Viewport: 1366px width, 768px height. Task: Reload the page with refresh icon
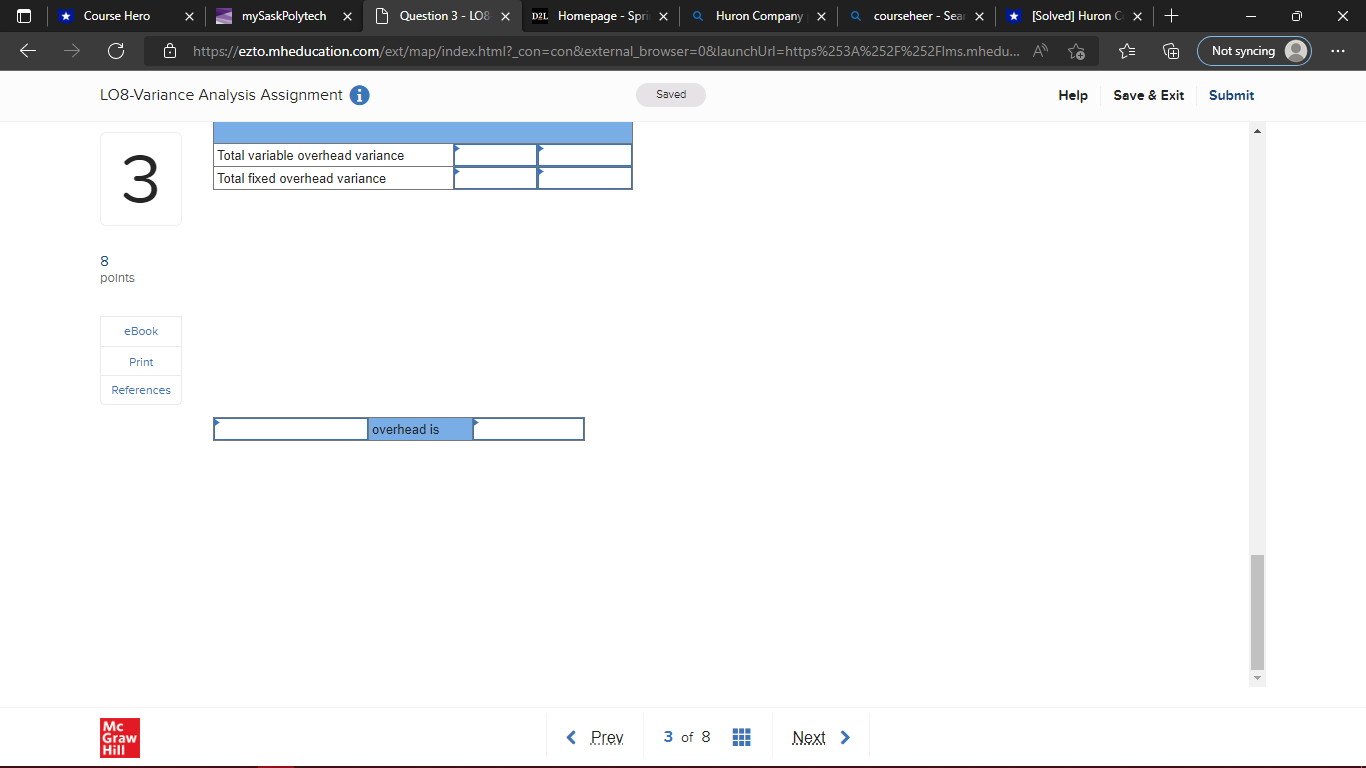click(x=116, y=51)
